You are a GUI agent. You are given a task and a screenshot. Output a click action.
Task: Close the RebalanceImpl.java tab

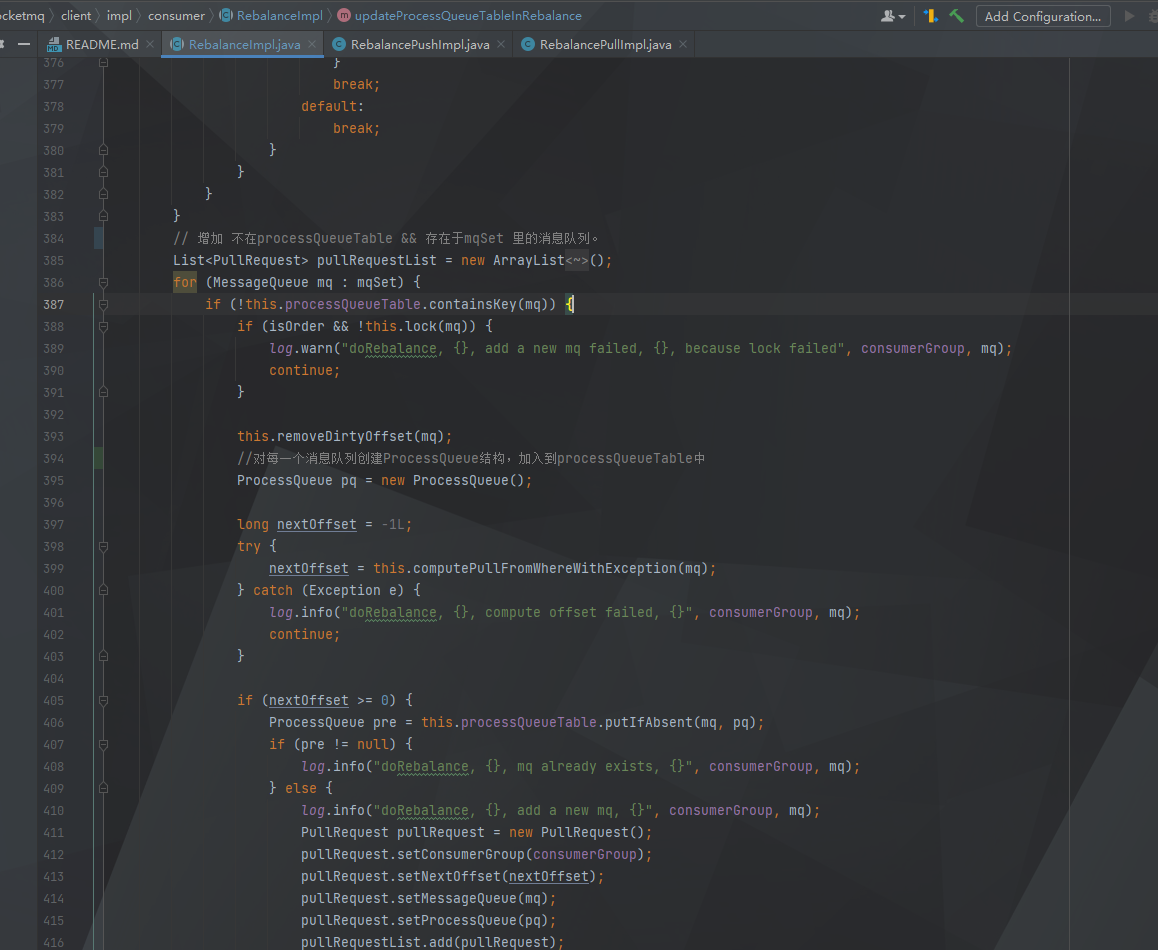[x=312, y=44]
